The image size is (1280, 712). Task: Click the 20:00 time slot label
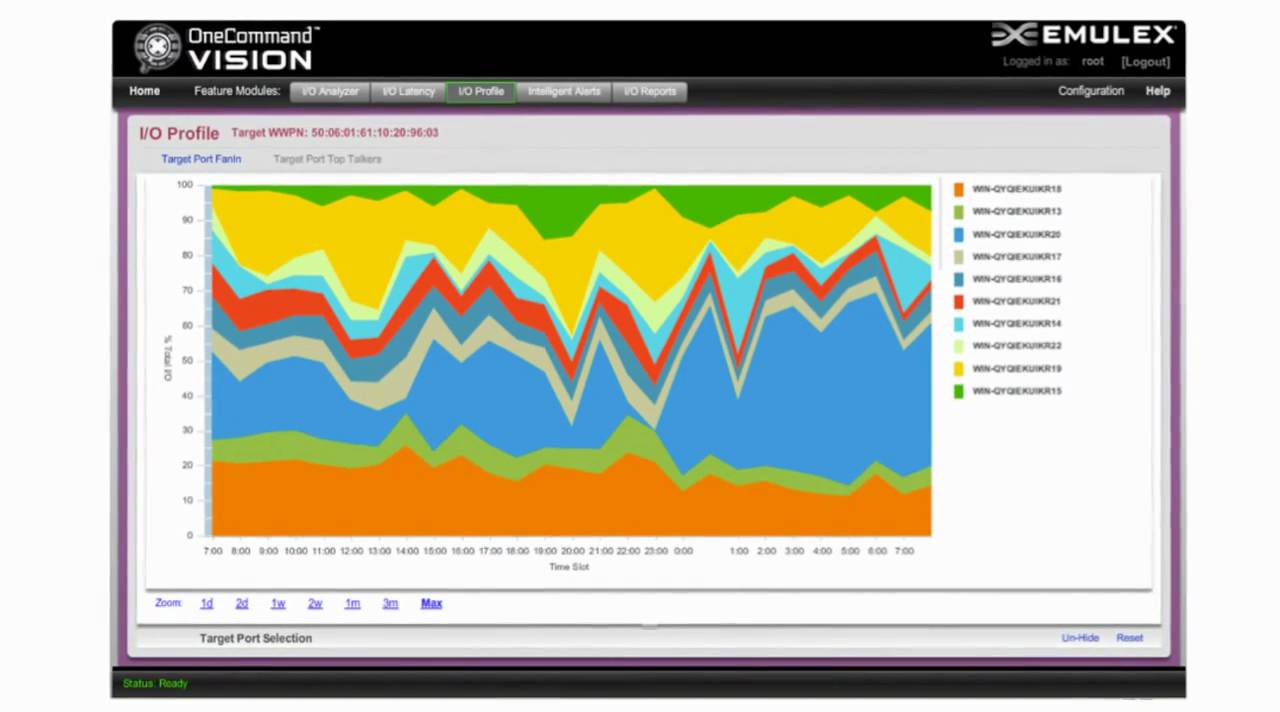pos(572,551)
